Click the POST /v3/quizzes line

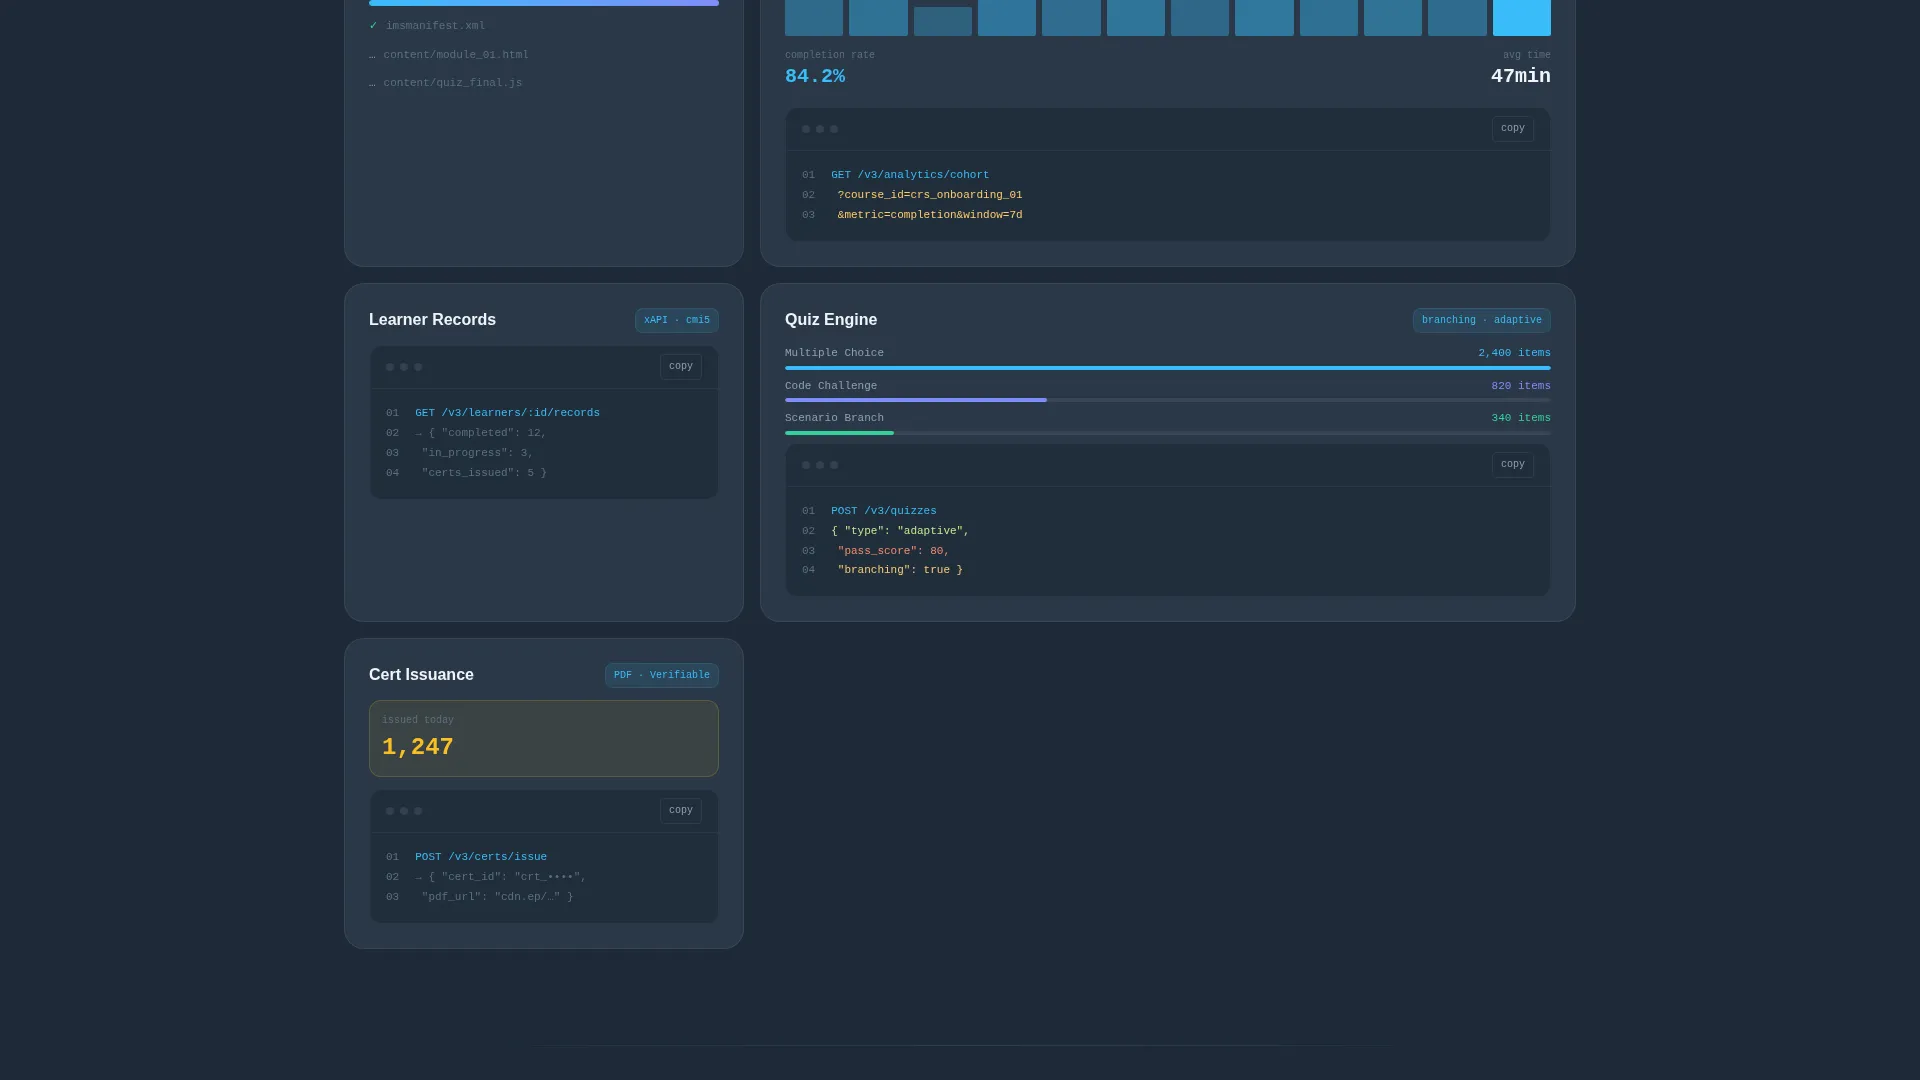883,511
